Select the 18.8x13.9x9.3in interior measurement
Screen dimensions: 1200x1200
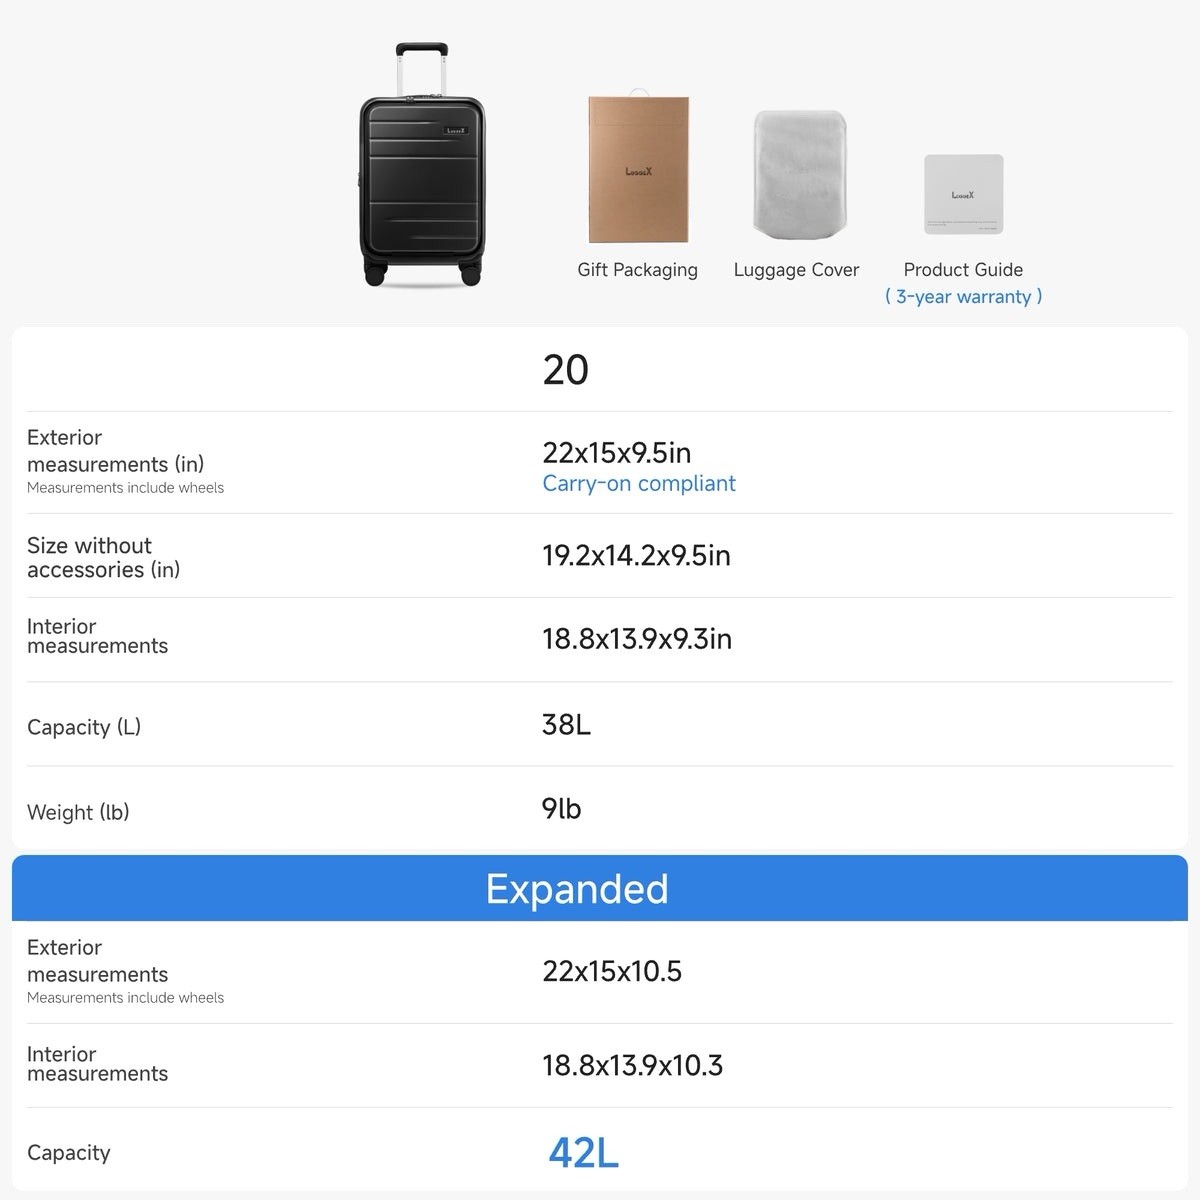pyautogui.click(x=637, y=639)
